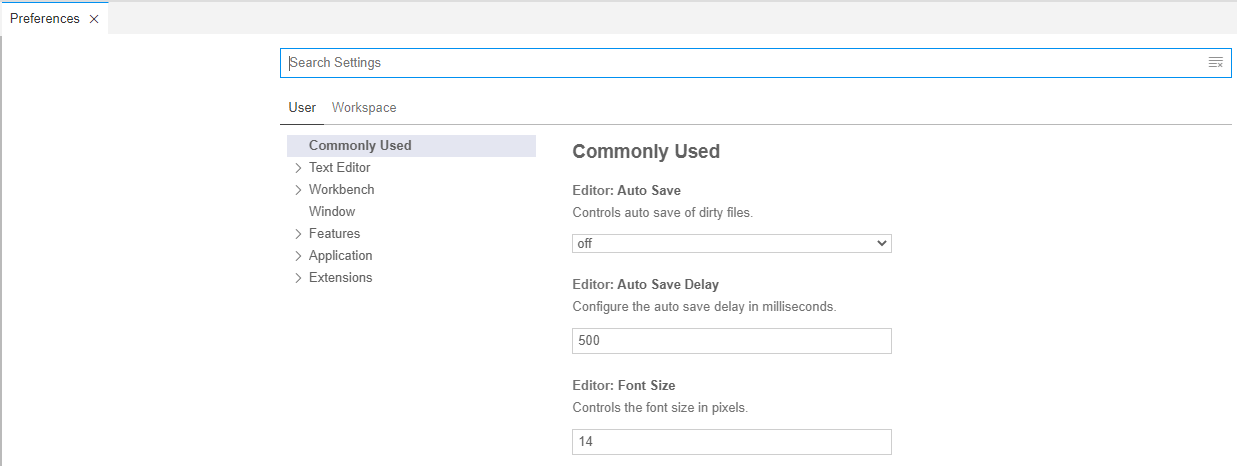Close the Preferences tab
Viewport: 1237px width, 466px height.
(94, 19)
